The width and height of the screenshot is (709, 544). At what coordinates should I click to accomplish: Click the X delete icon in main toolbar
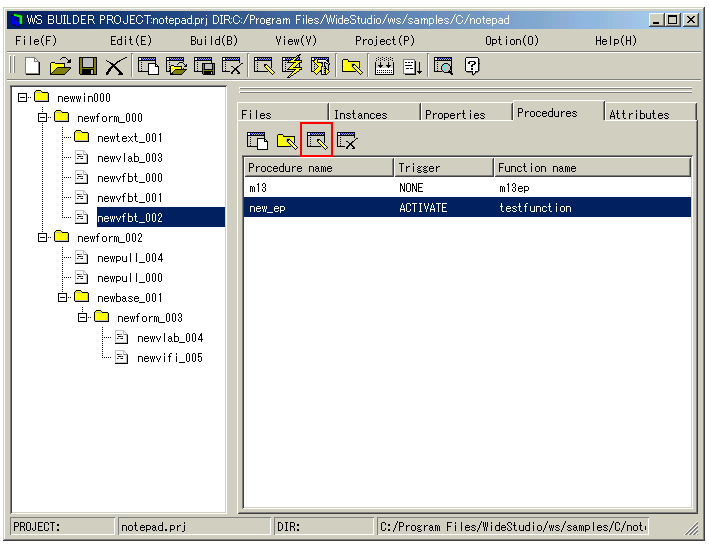tap(115, 67)
